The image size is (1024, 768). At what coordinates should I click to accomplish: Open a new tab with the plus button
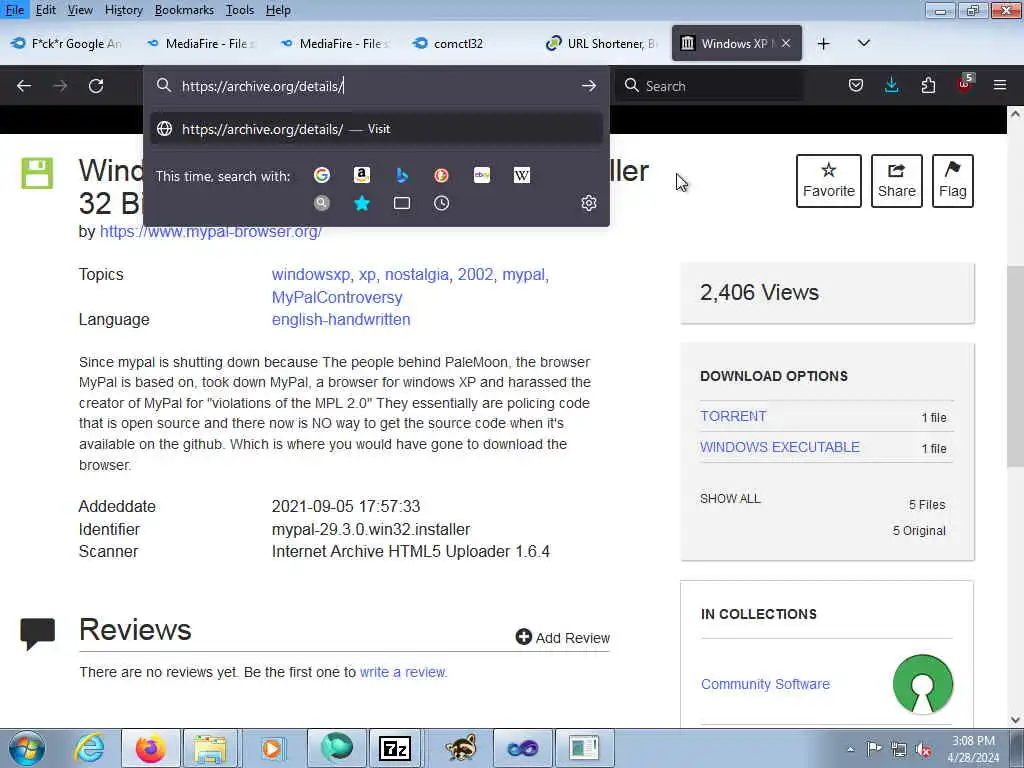click(x=824, y=44)
